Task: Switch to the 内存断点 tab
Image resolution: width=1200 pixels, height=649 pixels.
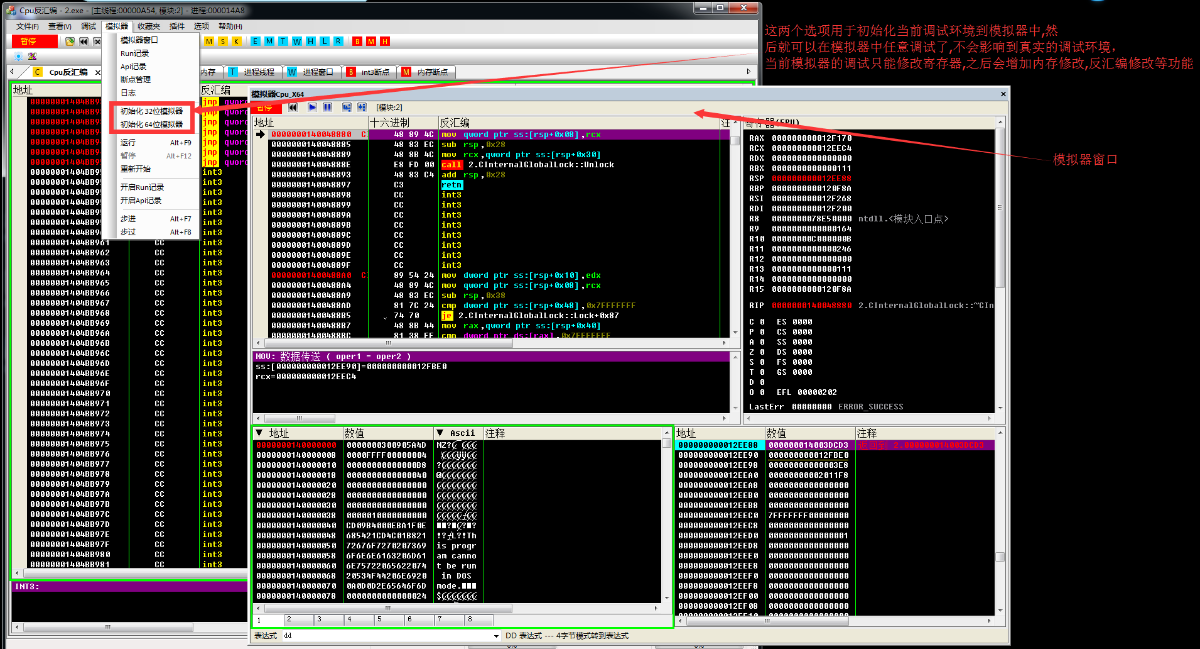Action: click(x=425, y=72)
